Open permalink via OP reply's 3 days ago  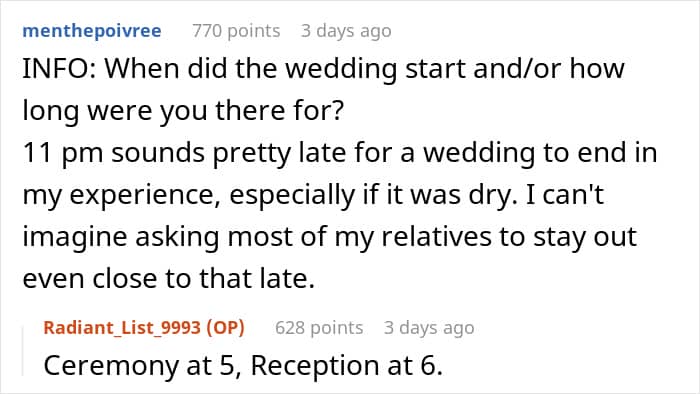pyautogui.click(x=429, y=328)
